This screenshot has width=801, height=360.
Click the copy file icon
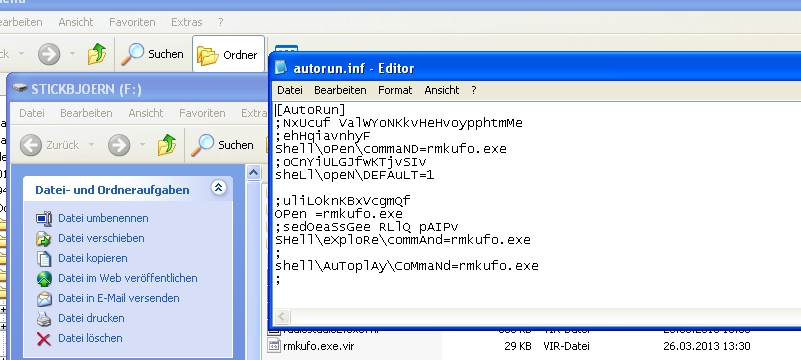pyautogui.click(x=44, y=258)
